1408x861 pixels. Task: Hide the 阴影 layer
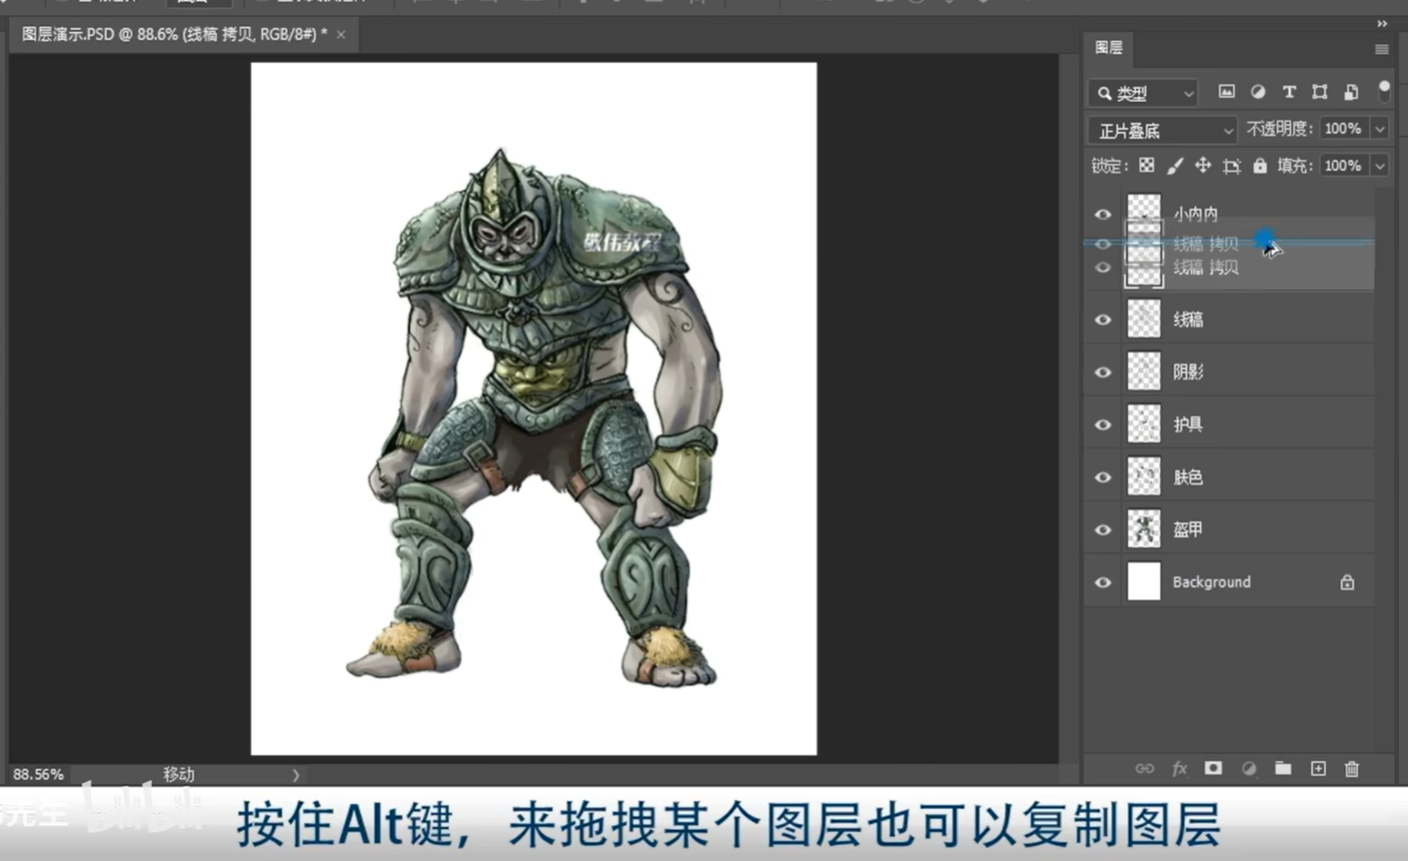pos(1103,372)
